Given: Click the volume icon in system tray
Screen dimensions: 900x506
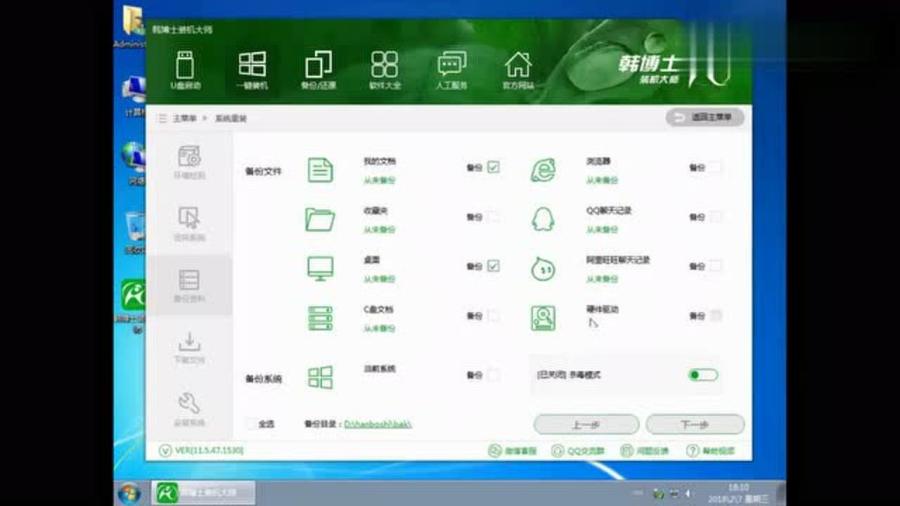Looking at the screenshot, I should tap(688, 493).
